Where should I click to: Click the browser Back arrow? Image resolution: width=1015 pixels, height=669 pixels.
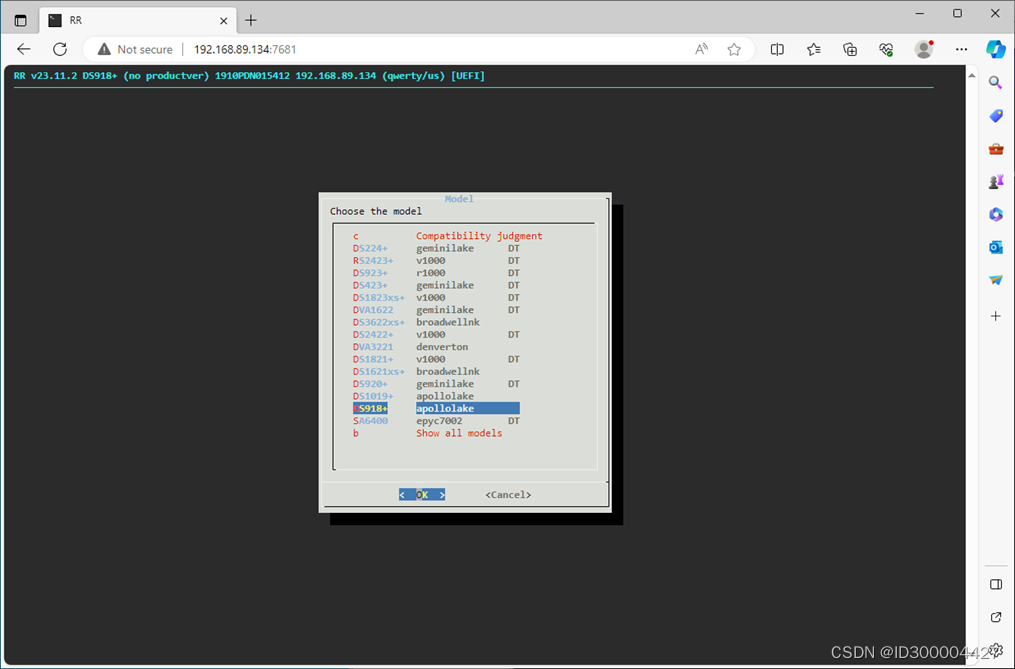point(24,49)
